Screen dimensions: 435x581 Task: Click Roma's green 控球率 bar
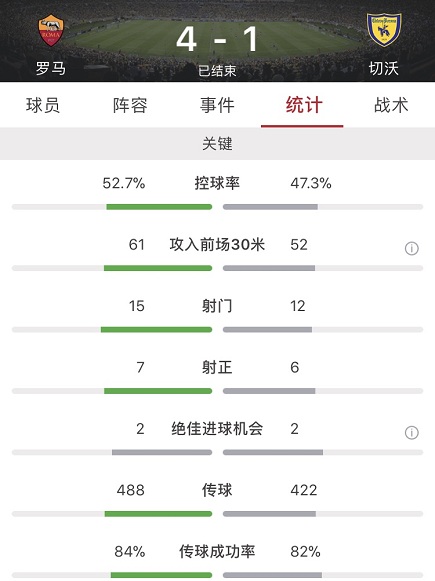(x=159, y=207)
